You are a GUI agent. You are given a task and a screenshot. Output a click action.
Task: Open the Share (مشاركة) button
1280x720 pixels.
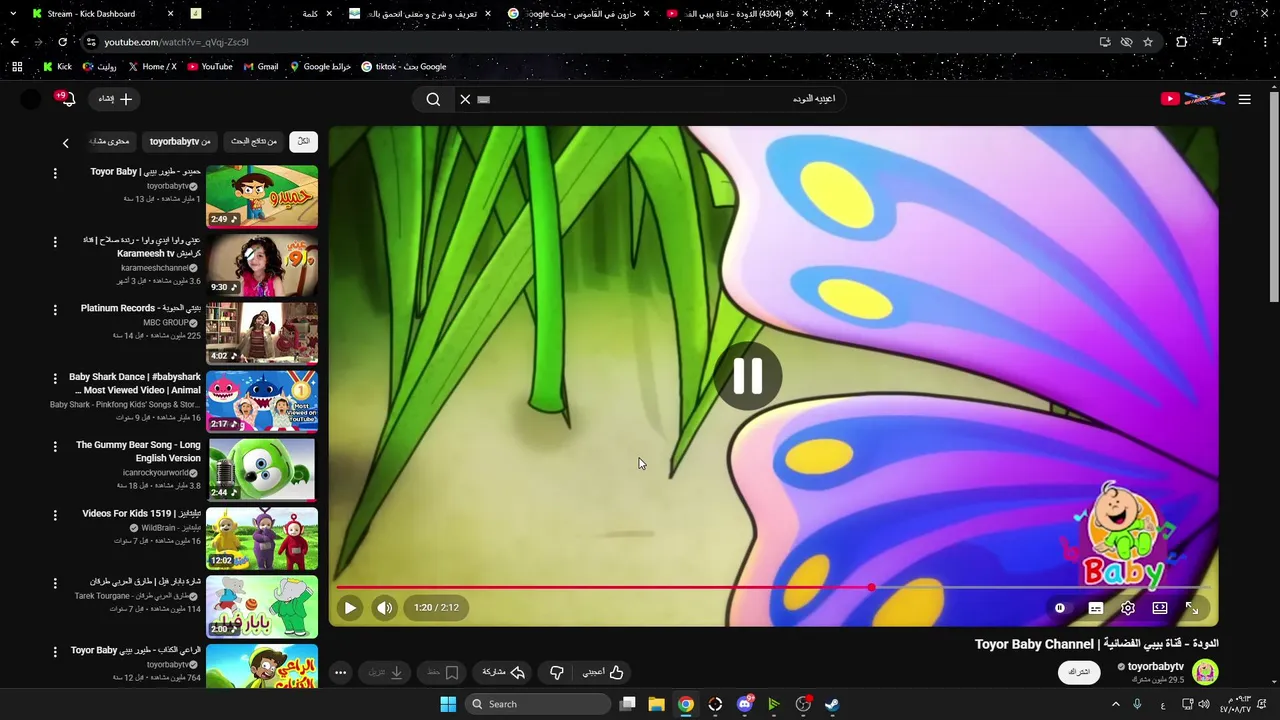coord(504,673)
